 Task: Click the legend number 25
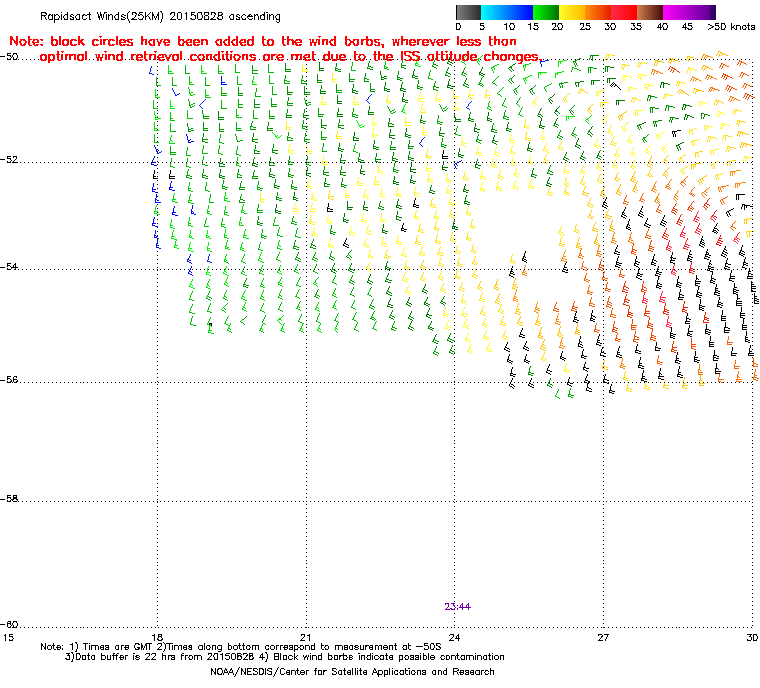click(585, 27)
